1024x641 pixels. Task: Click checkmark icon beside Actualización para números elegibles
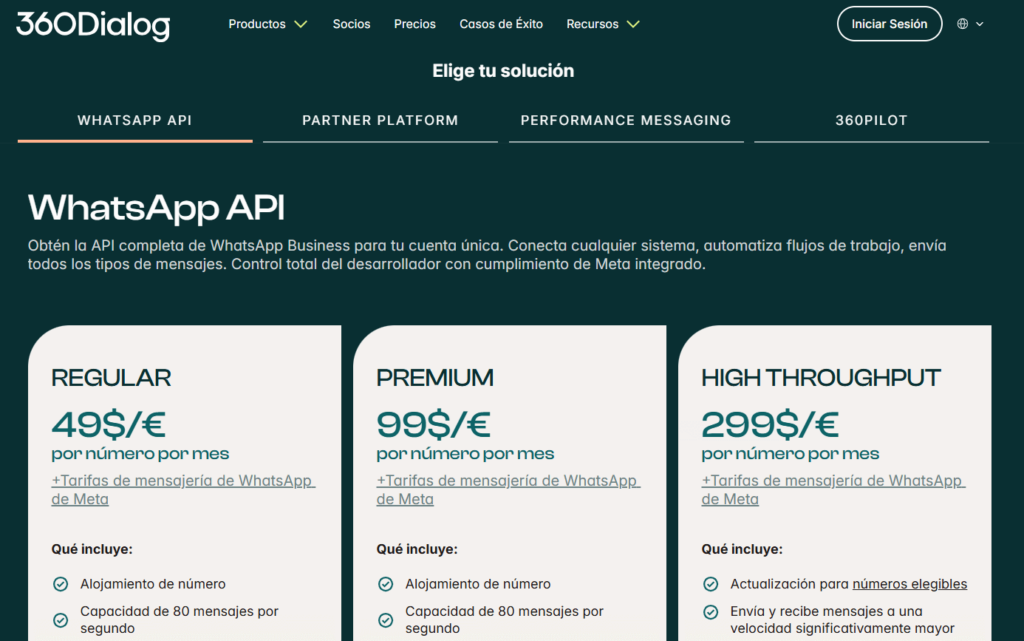(710, 584)
